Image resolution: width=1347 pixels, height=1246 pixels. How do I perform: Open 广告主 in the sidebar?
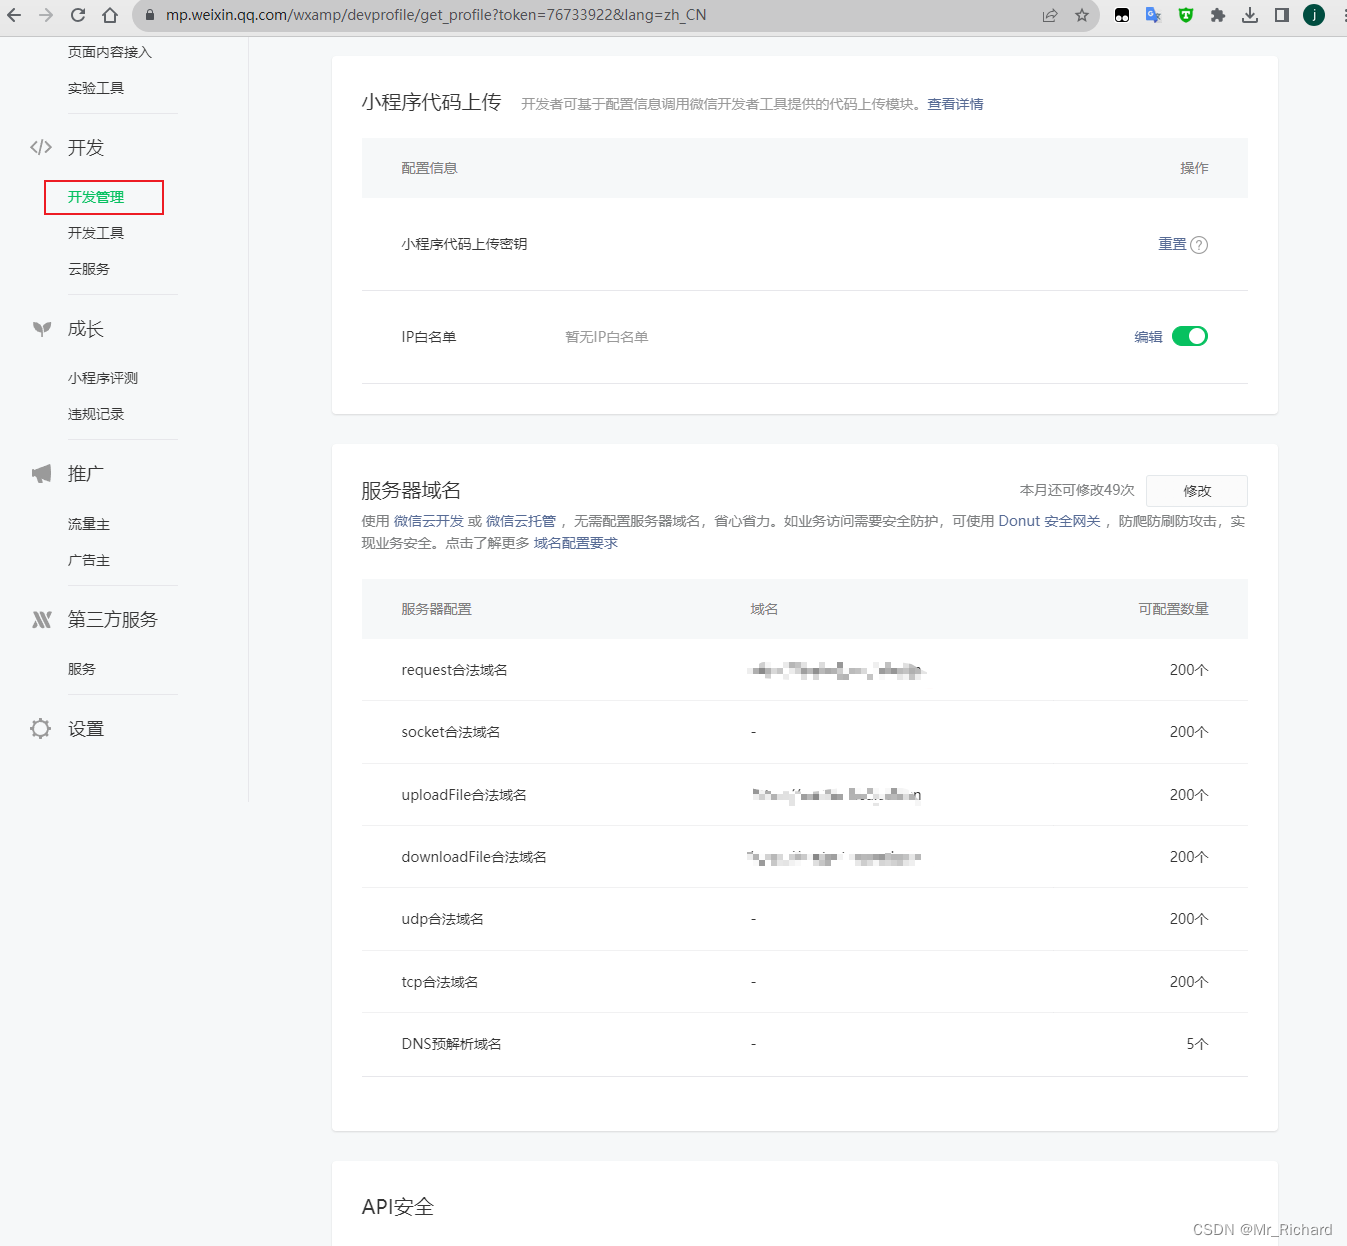tap(89, 560)
